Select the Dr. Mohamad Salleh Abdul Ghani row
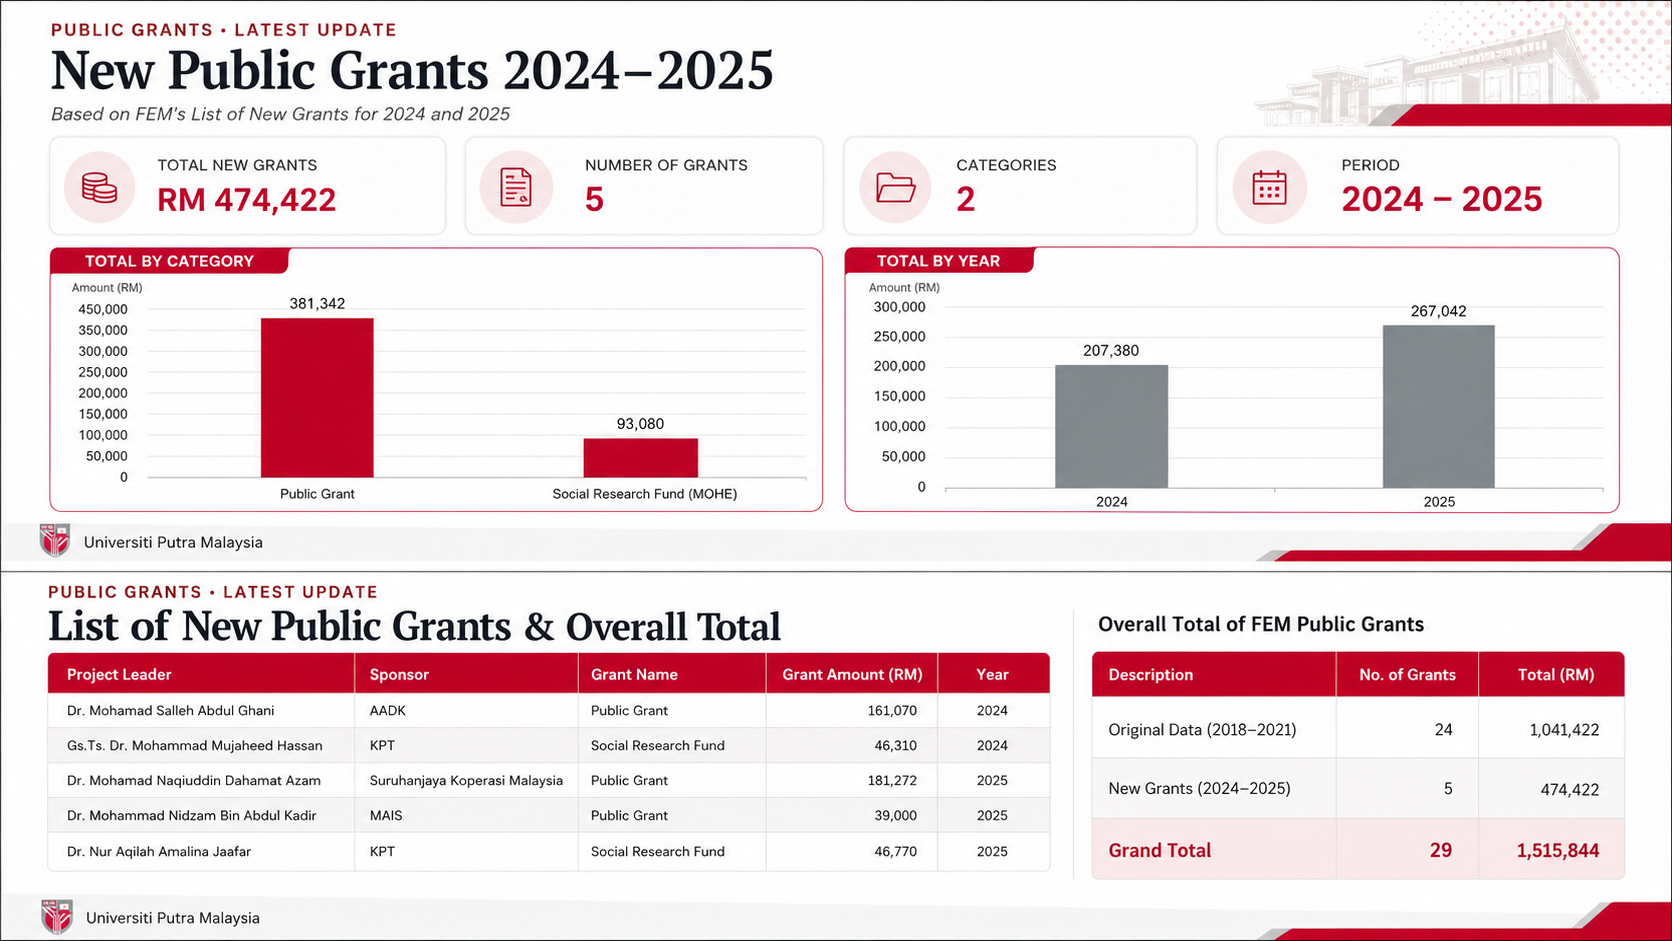The image size is (1672, 941). click(x=549, y=710)
